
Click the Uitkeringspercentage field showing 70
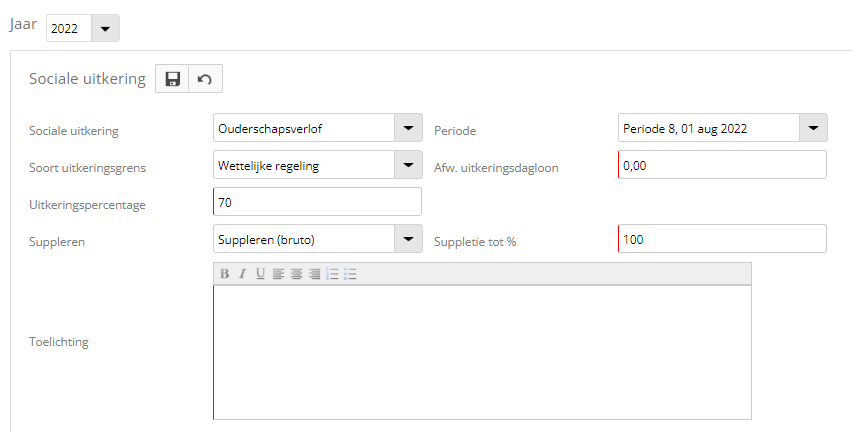[317, 202]
